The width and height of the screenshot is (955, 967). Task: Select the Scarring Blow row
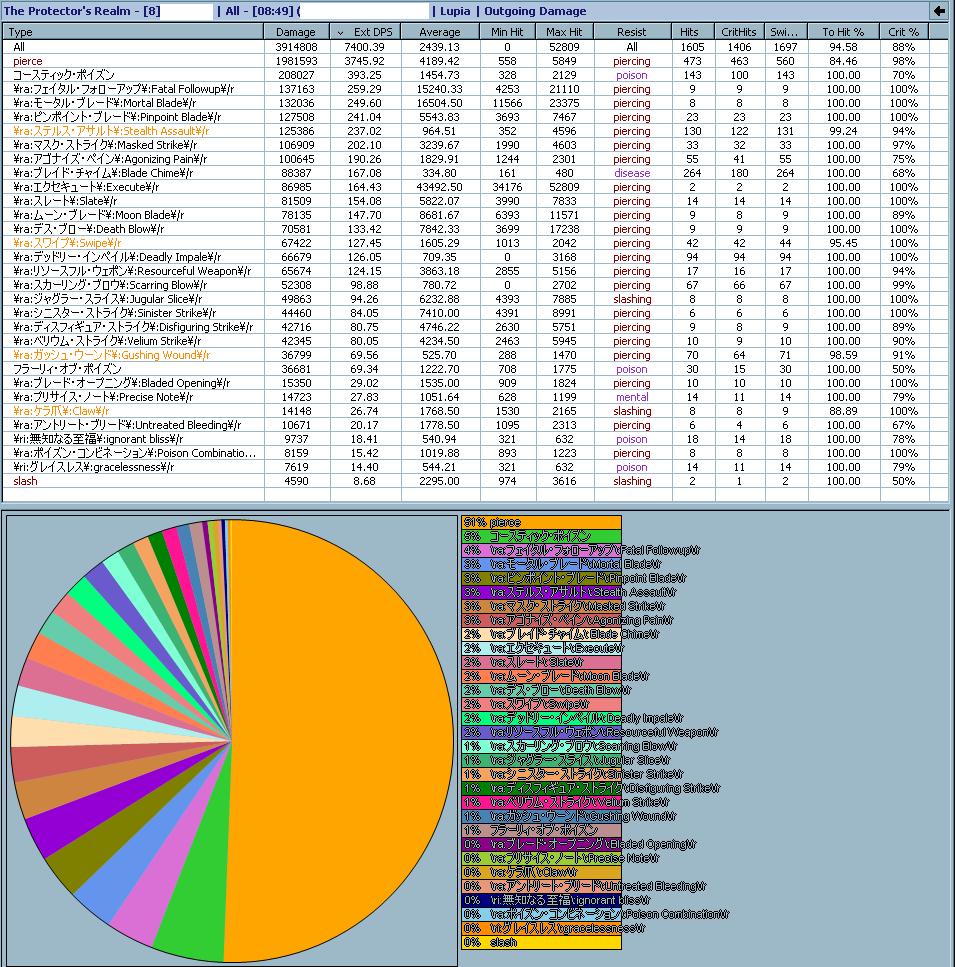click(x=475, y=285)
